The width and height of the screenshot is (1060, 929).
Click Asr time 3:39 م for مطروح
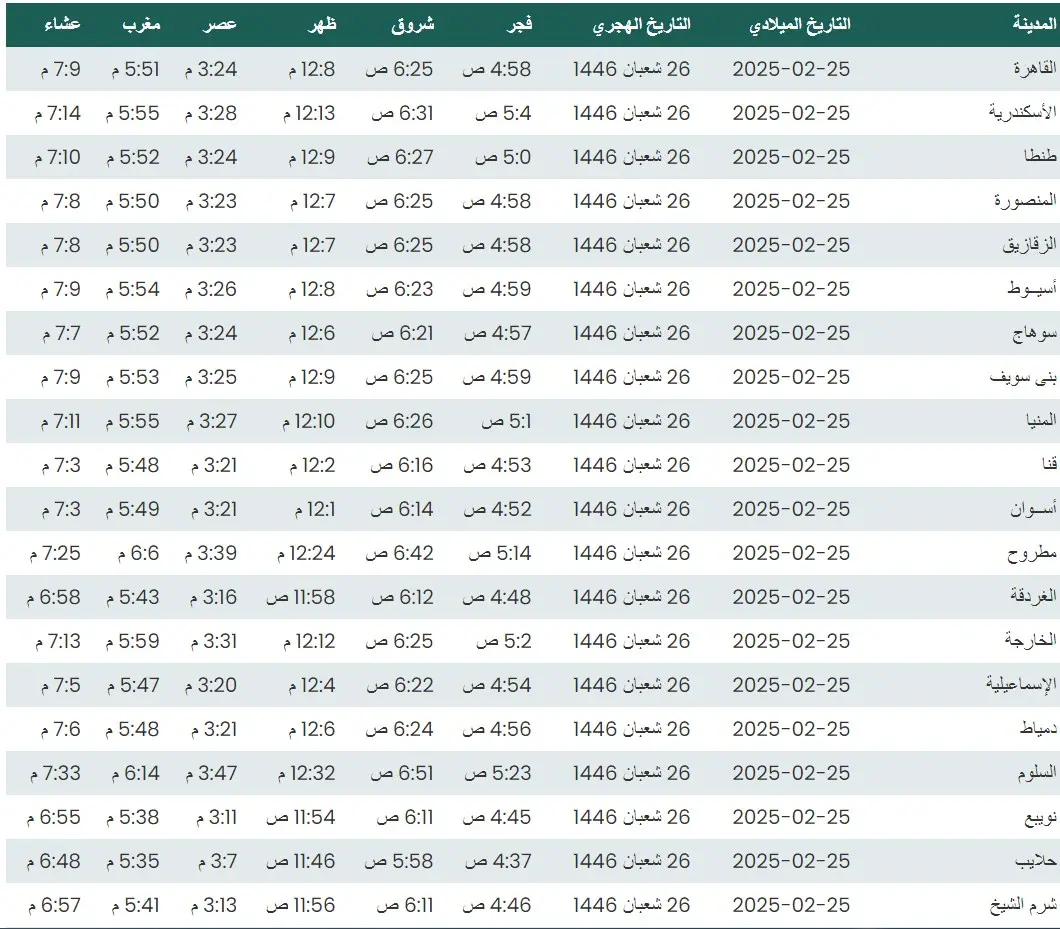(211, 553)
